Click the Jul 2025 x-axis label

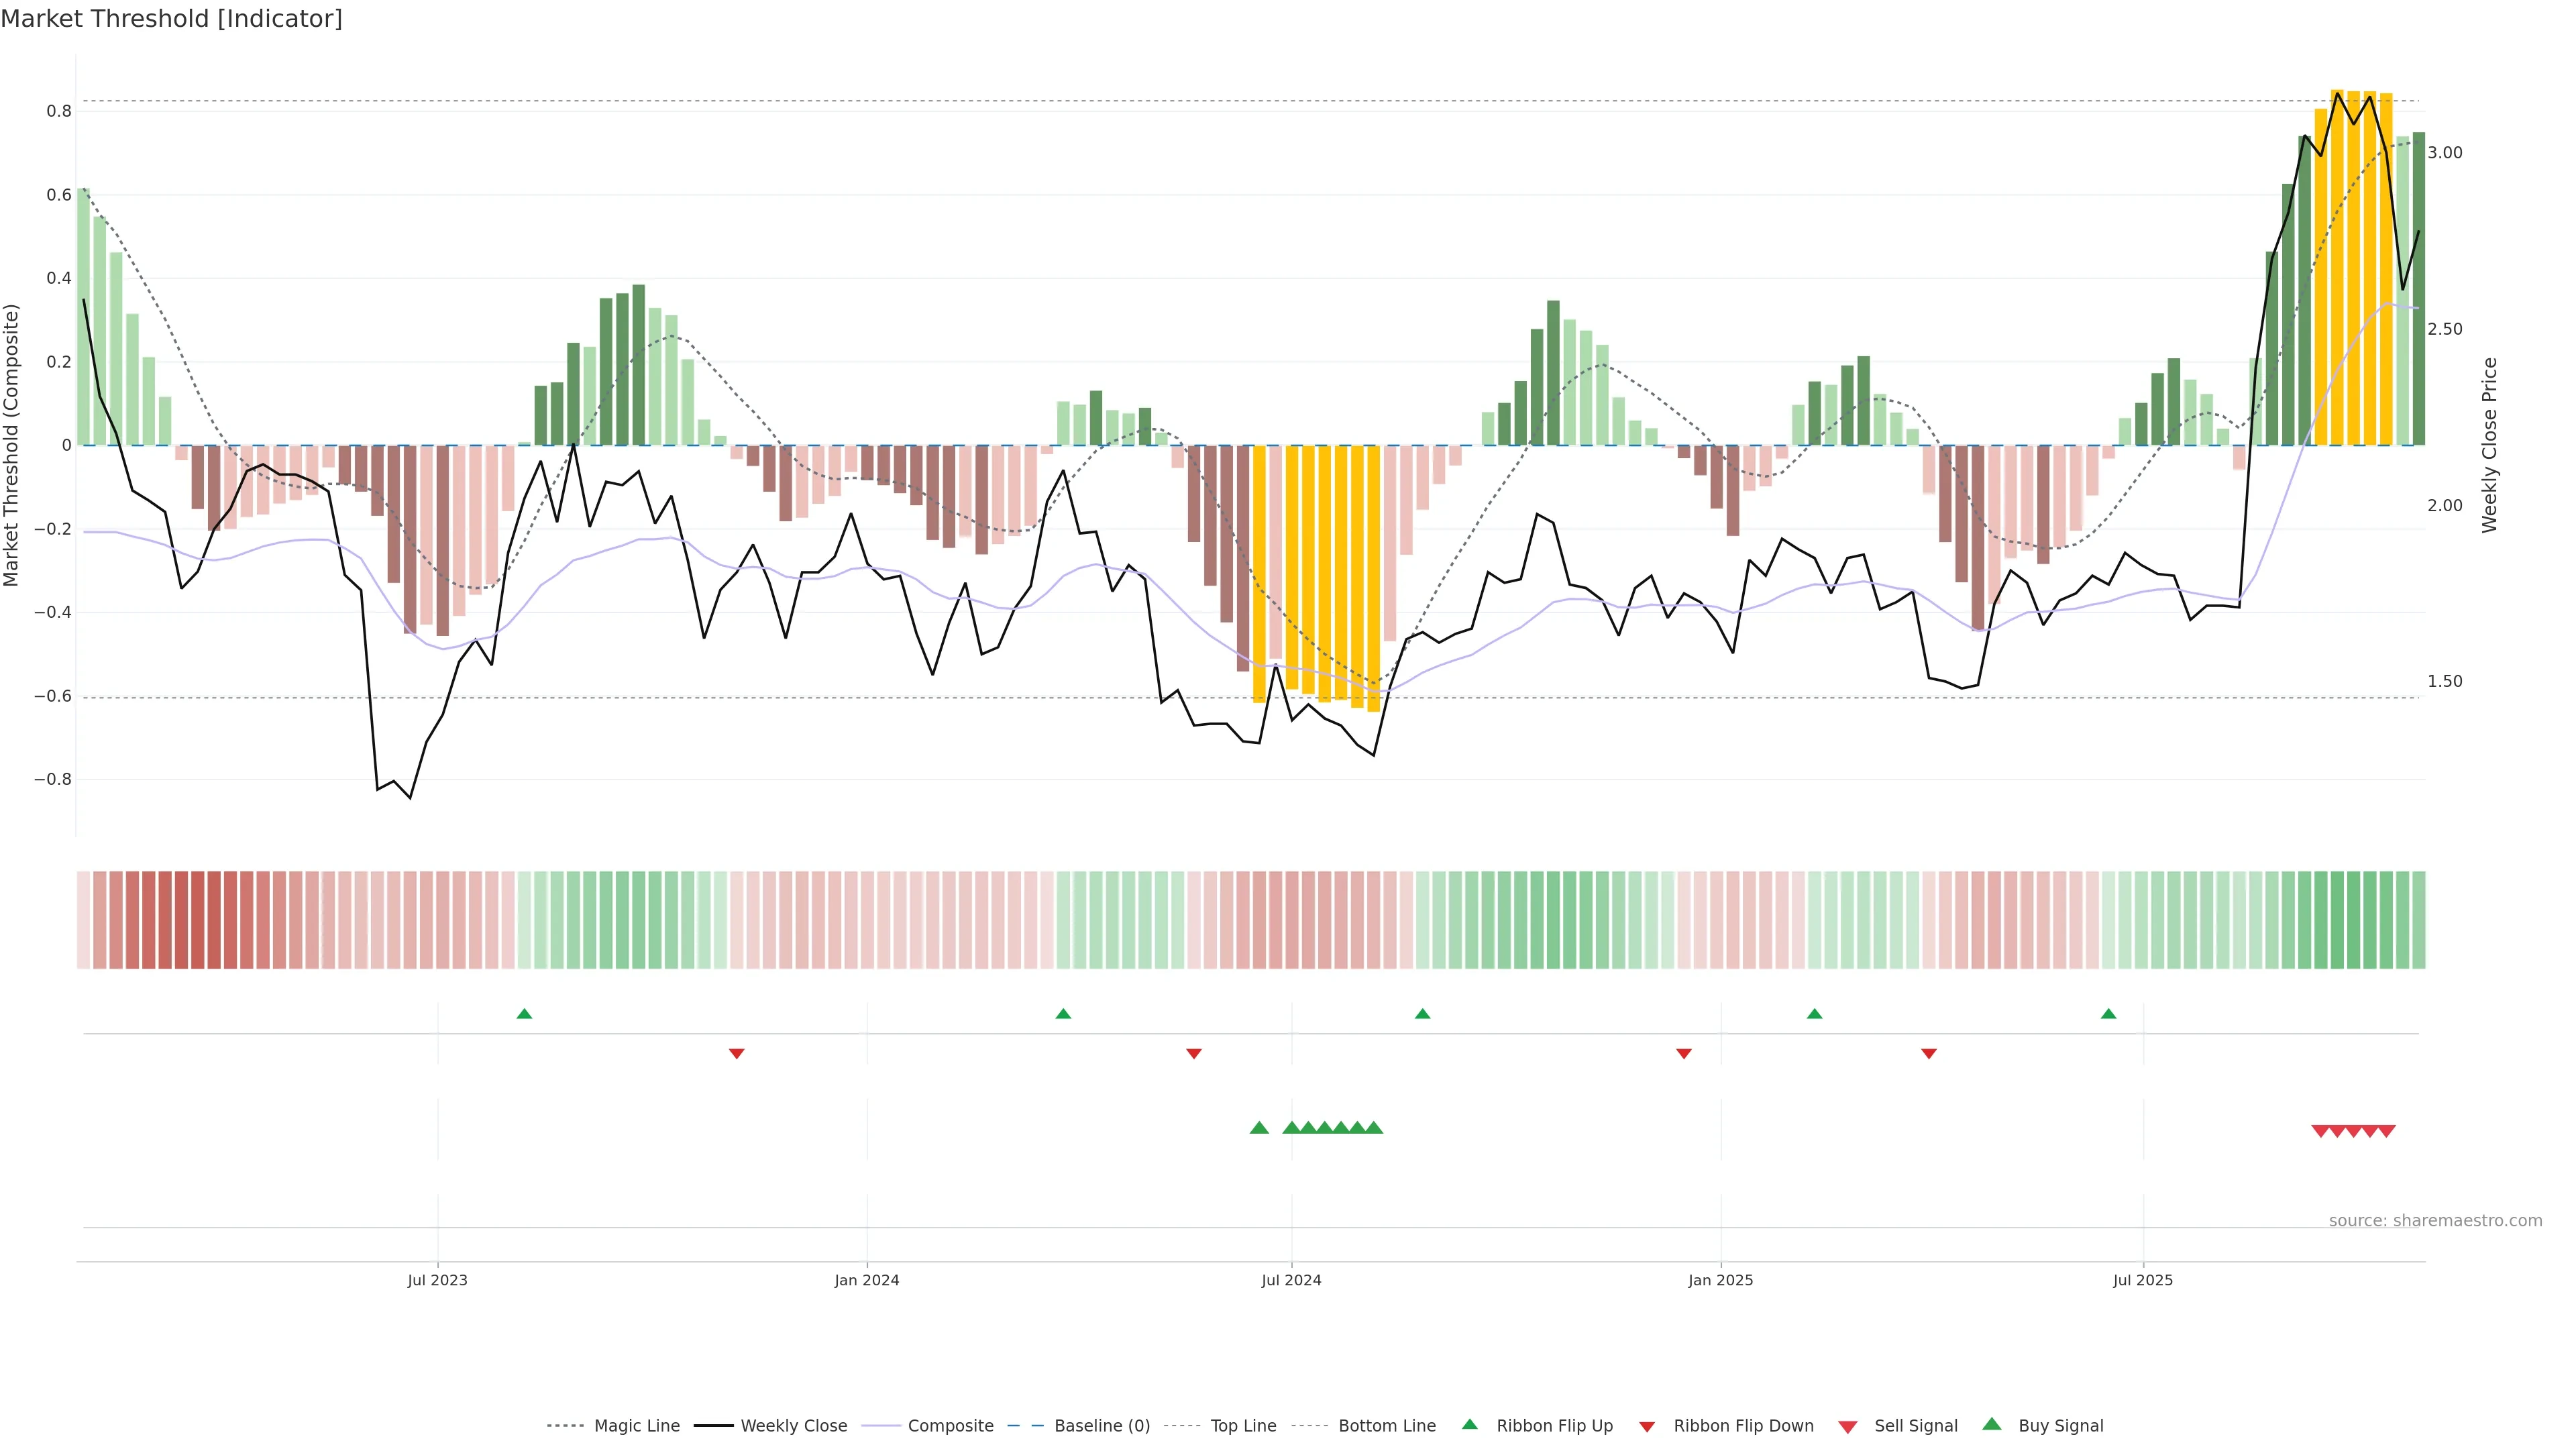pos(2143,1280)
